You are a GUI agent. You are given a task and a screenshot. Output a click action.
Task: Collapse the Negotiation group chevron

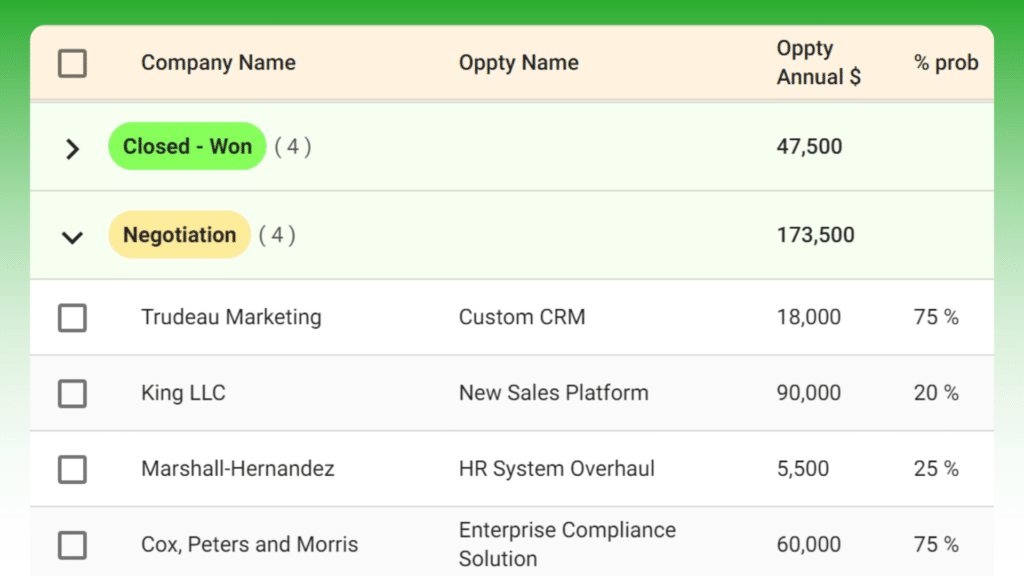point(72,237)
